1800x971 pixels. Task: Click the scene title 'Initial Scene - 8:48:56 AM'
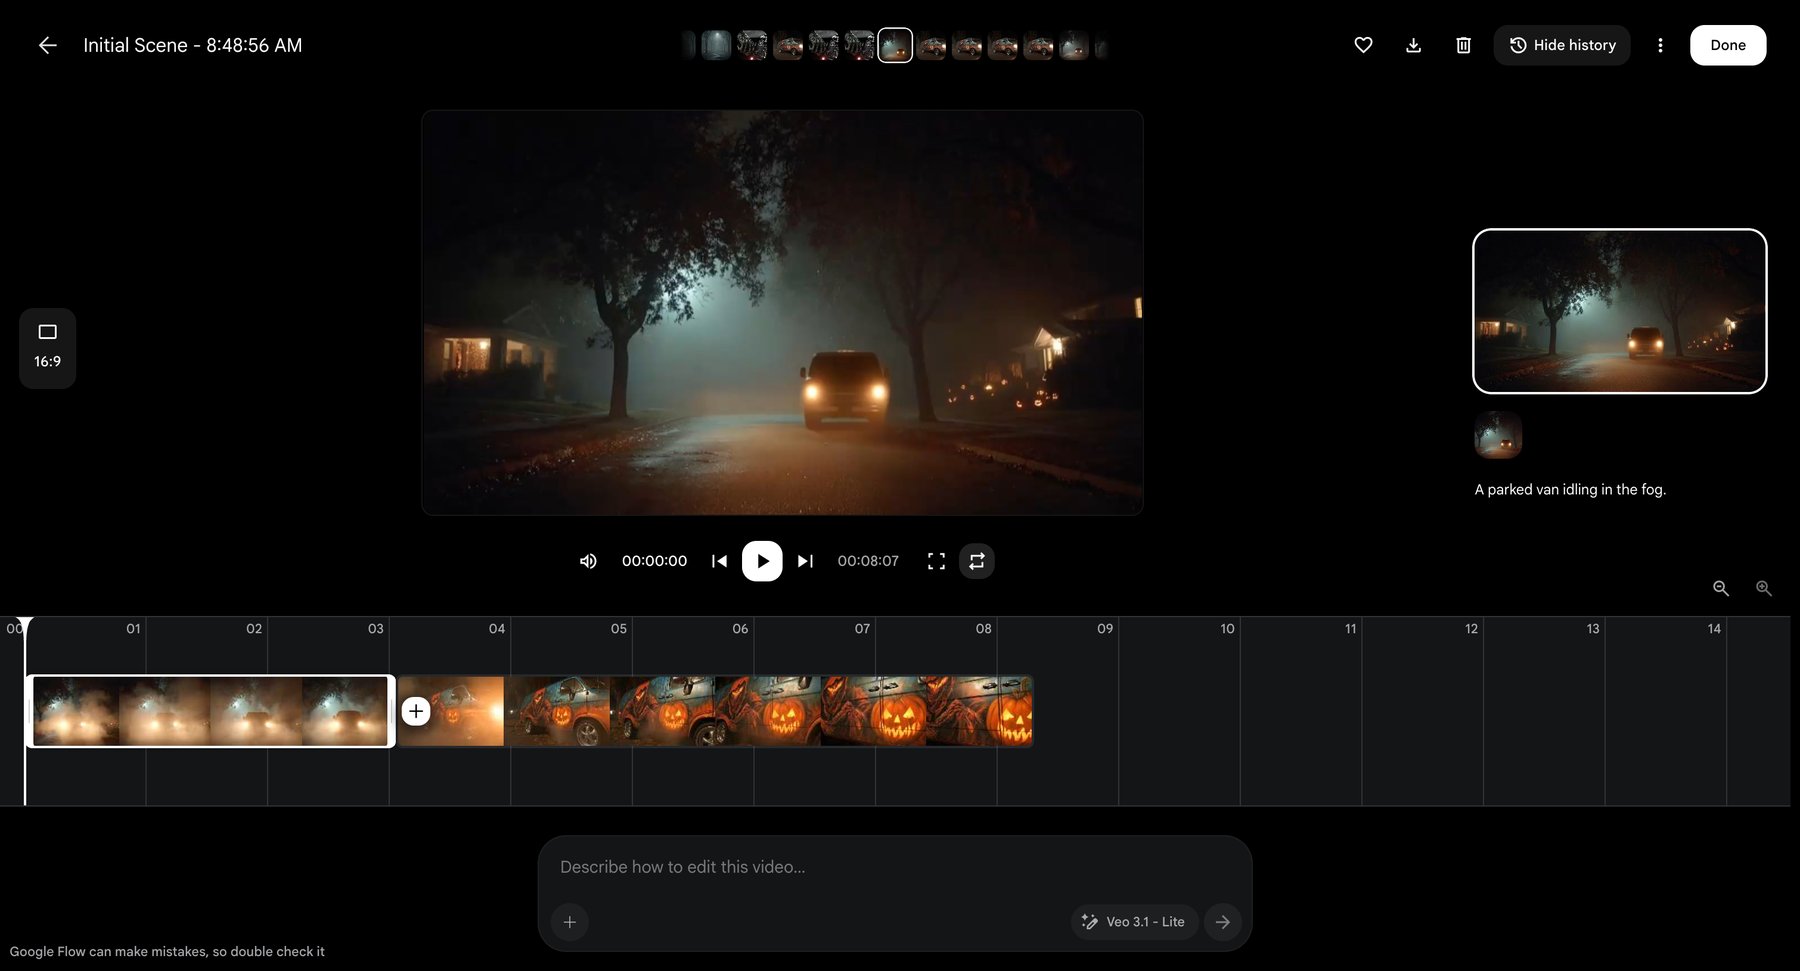(192, 45)
